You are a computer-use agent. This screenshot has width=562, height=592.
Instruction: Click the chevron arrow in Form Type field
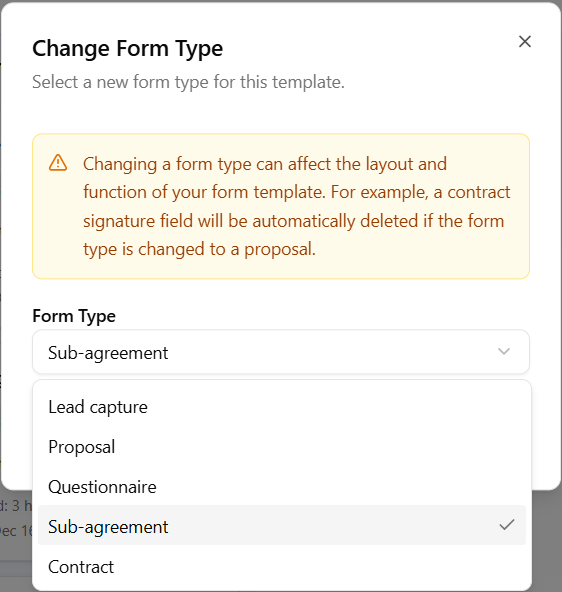[504, 352]
